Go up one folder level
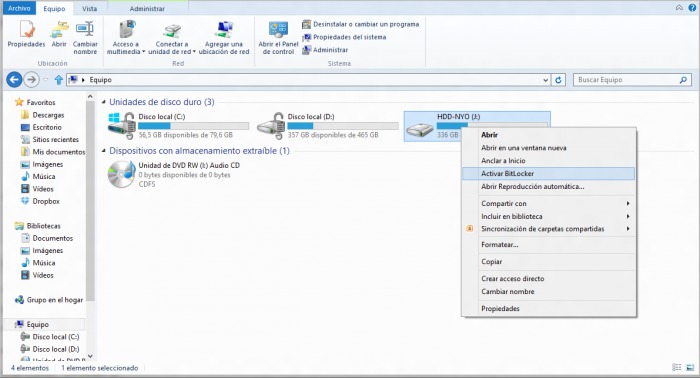 58,80
